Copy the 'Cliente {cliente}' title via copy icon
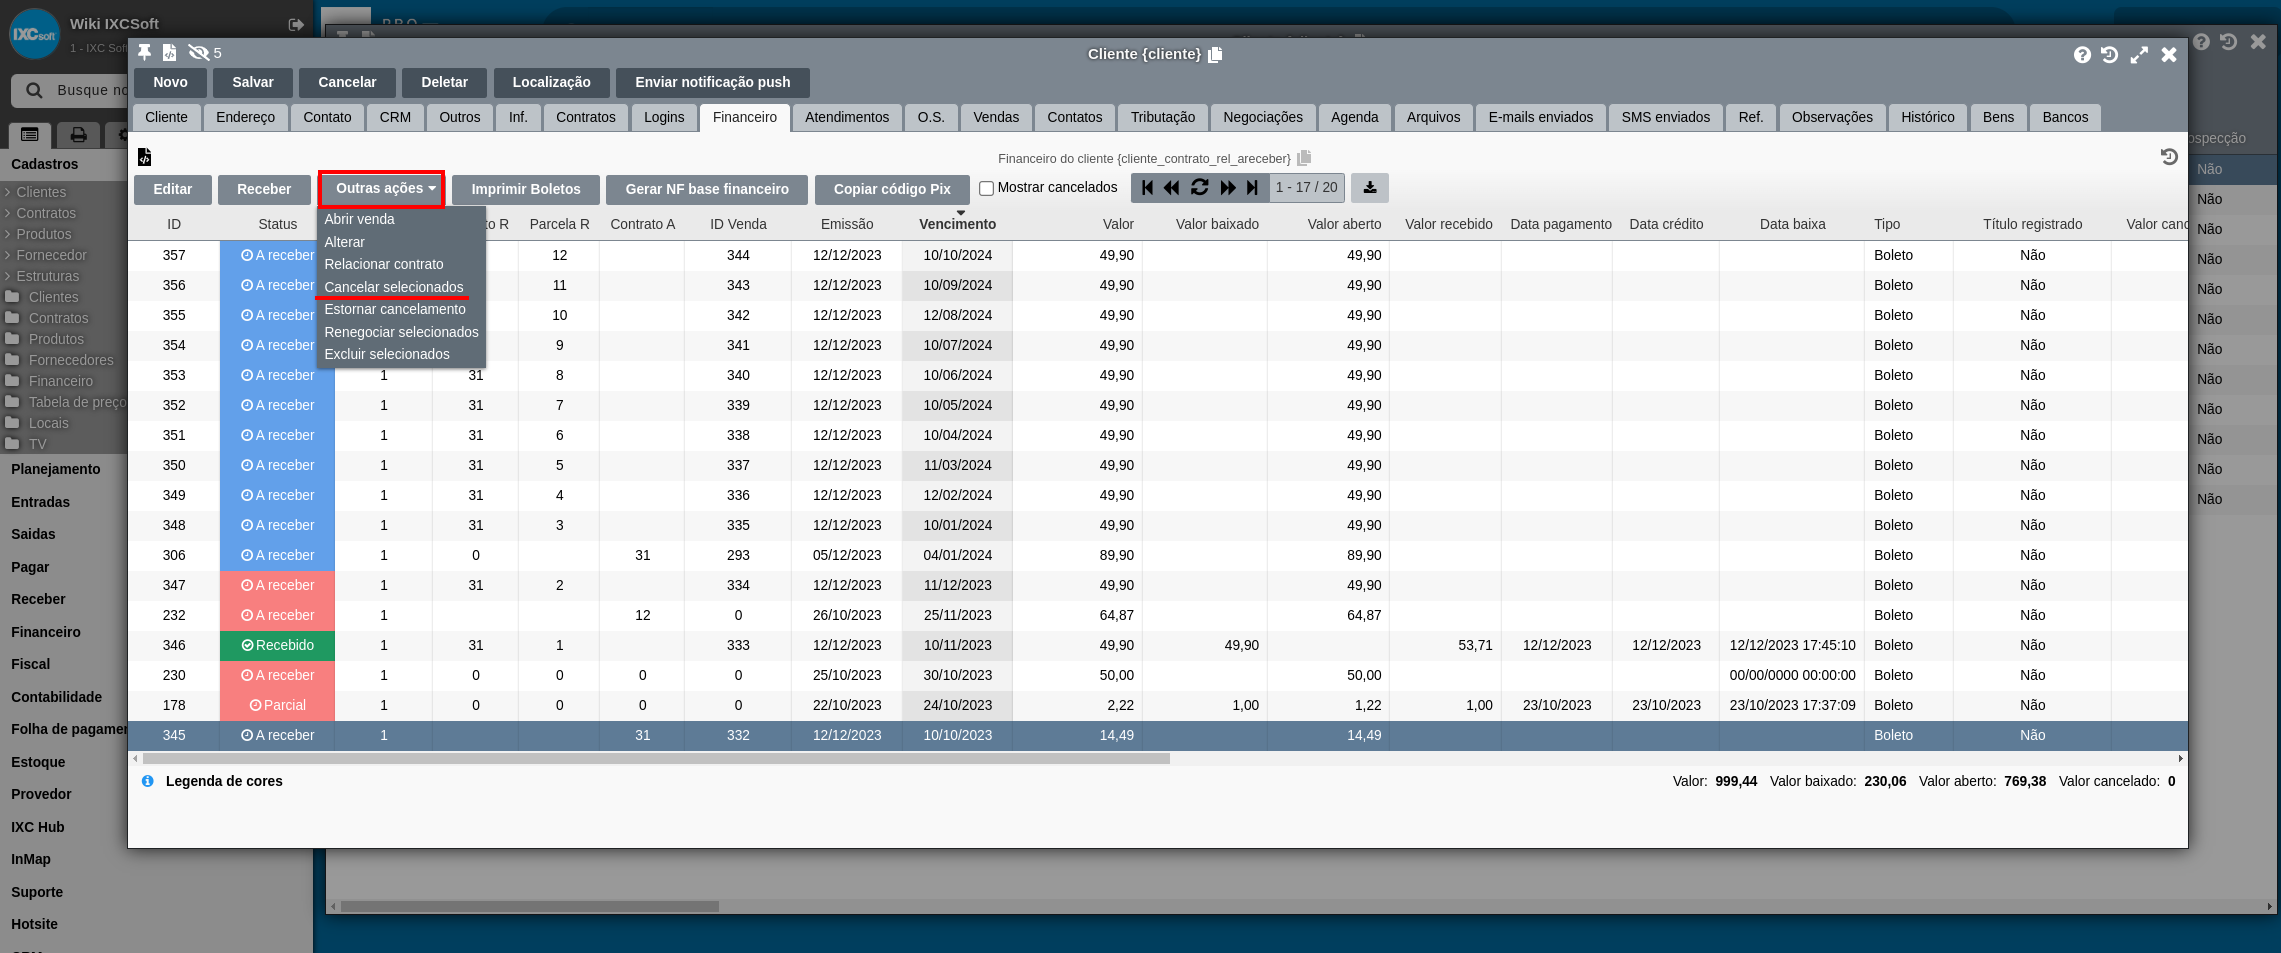Image resolution: width=2281 pixels, height=953 pixels. click(1215, 55)
